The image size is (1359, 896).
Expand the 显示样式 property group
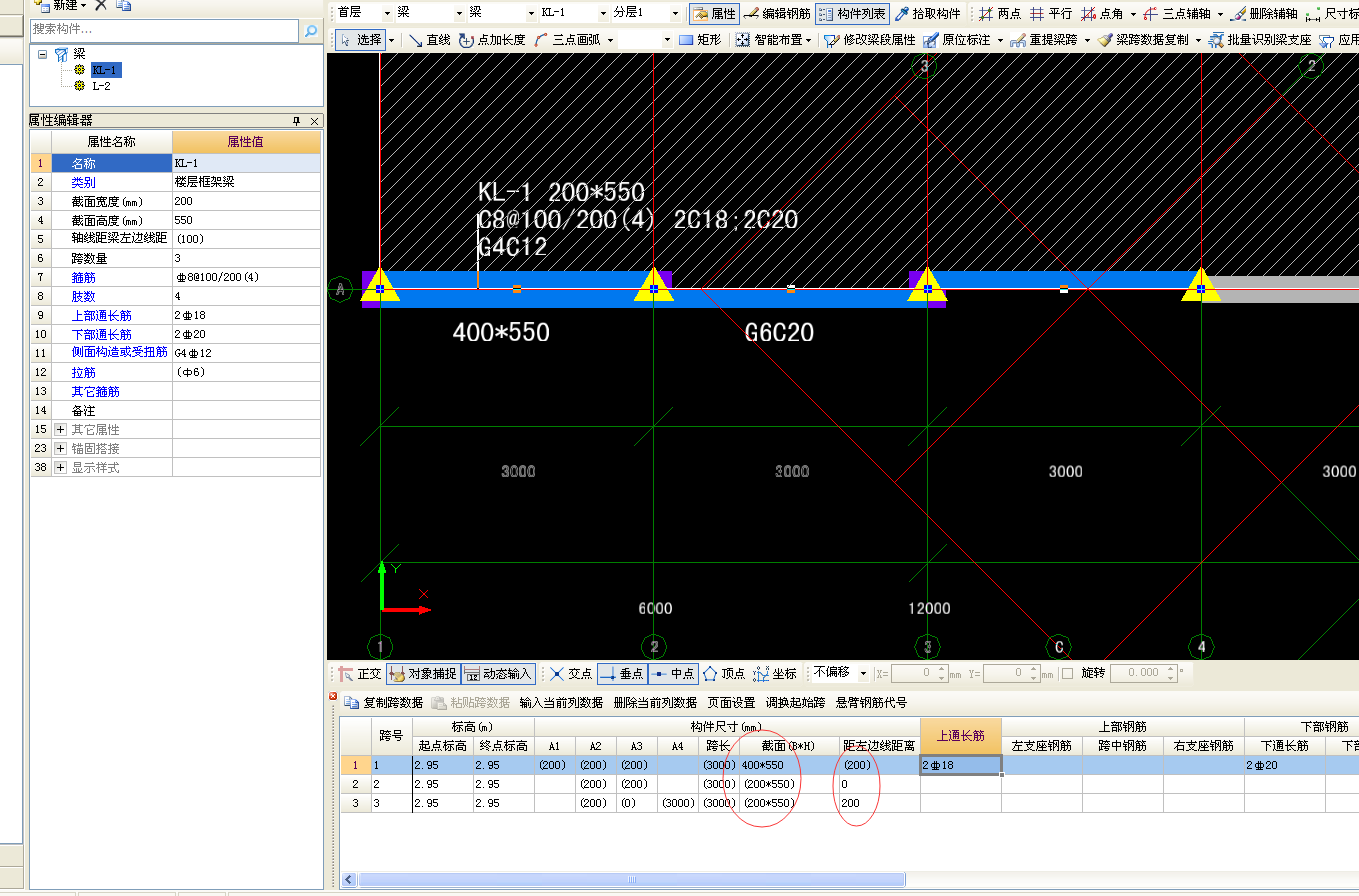(60, 467)
